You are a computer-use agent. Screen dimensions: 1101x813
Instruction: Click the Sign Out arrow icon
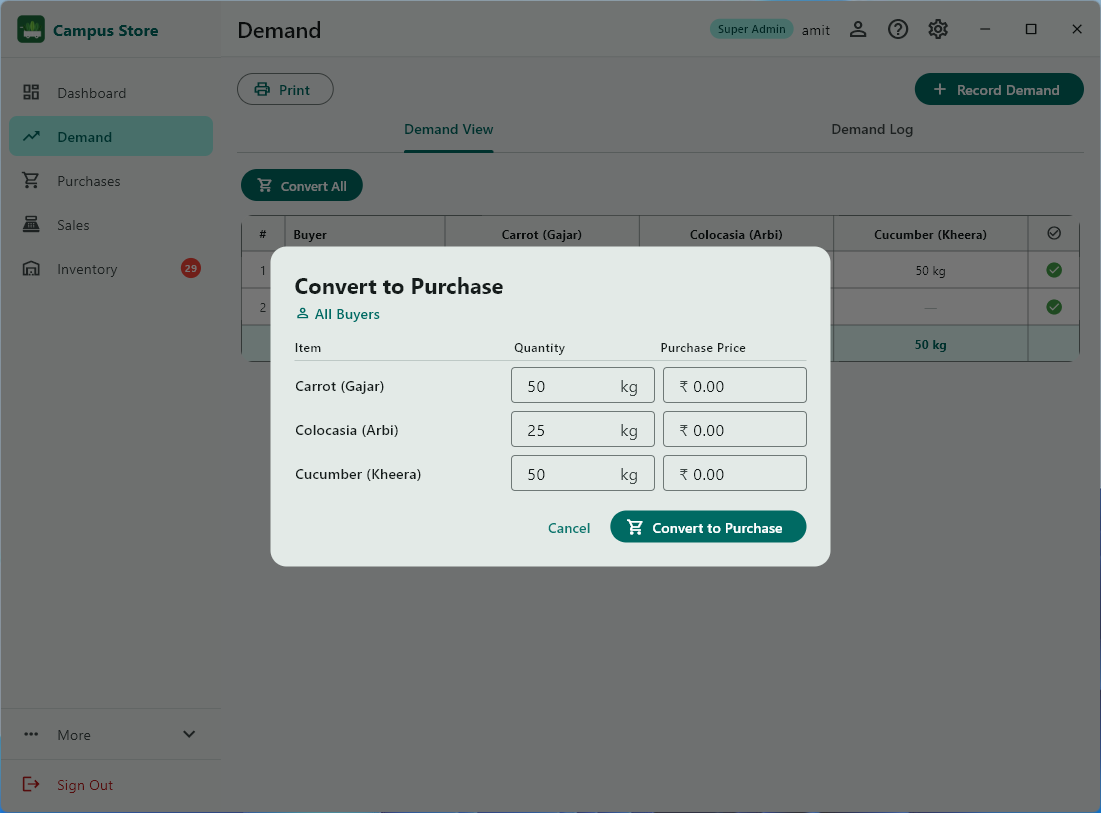31,784
